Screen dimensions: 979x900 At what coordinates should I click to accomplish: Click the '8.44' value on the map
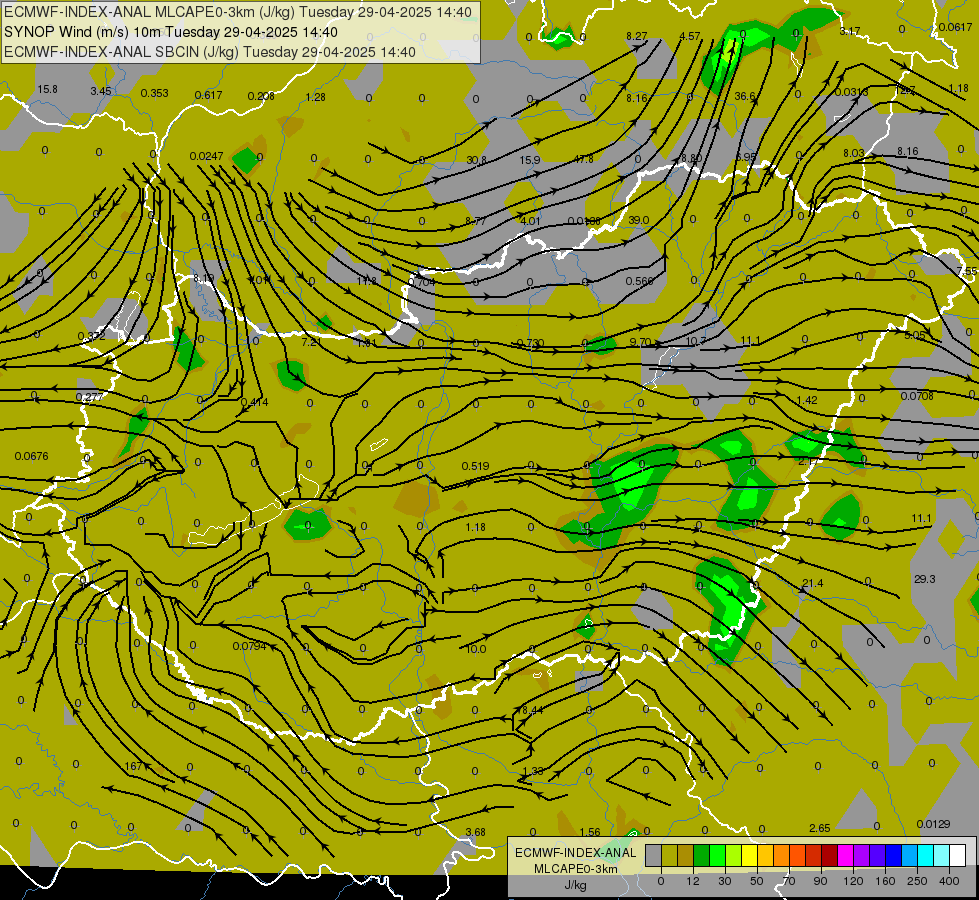point(531,710)
